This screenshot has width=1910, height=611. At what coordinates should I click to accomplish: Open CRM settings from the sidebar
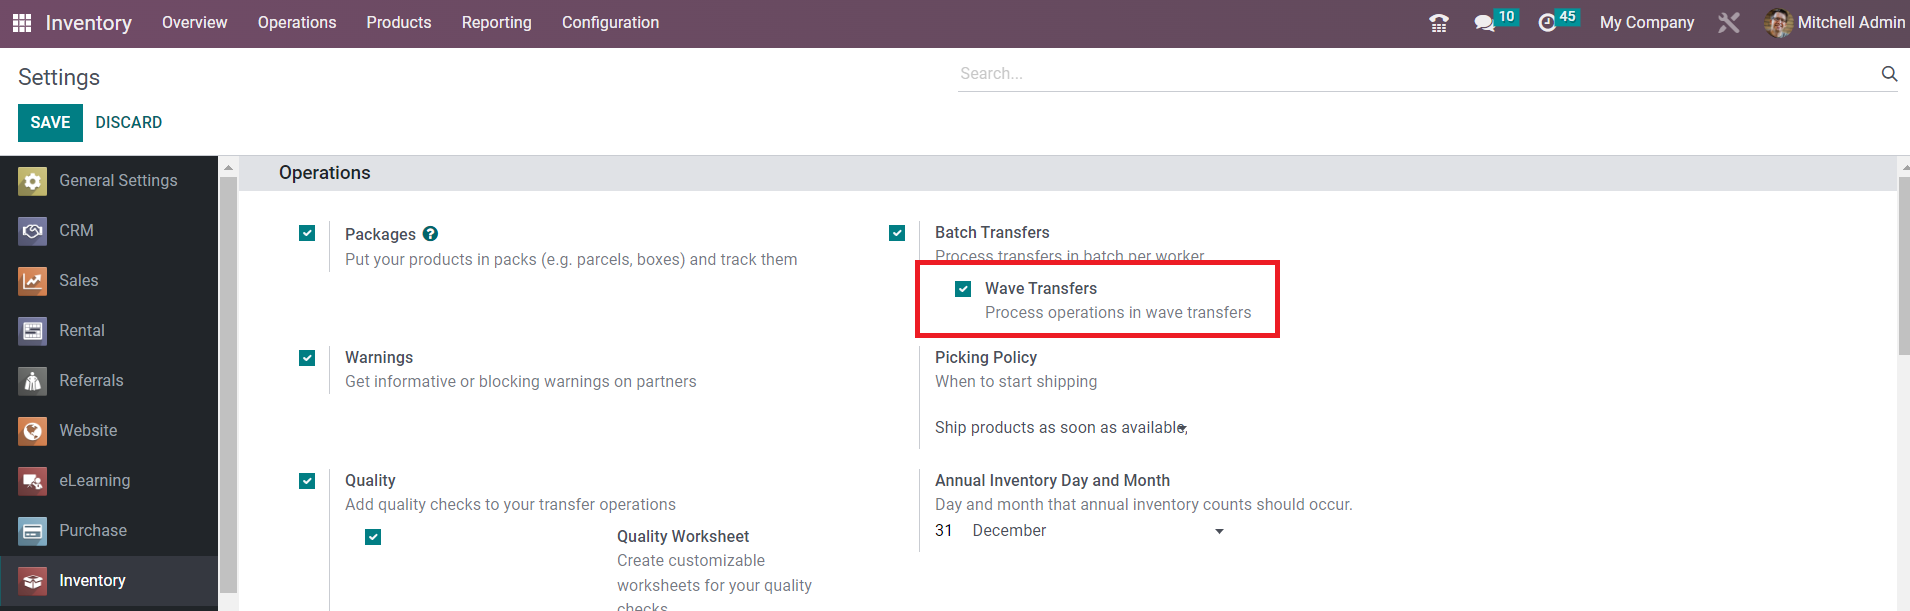pyautogui.click(x=76, y=231)
